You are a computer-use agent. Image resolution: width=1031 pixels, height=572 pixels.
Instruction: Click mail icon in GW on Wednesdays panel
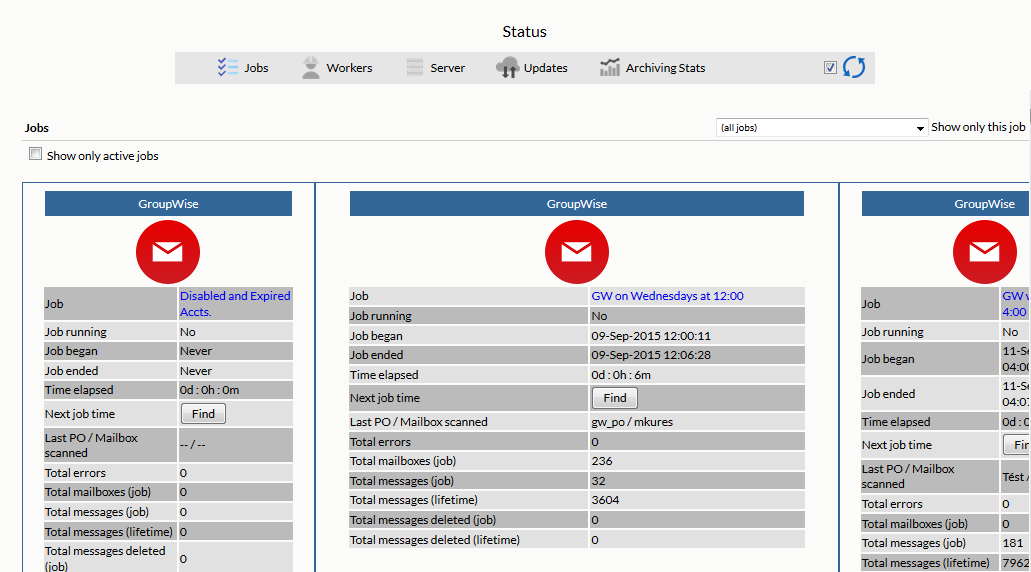click(x=576, y=251)
